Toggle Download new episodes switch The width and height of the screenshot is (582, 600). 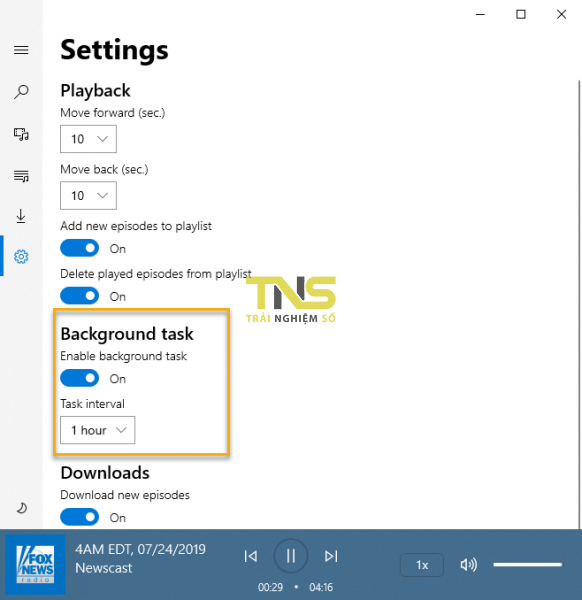80,517
